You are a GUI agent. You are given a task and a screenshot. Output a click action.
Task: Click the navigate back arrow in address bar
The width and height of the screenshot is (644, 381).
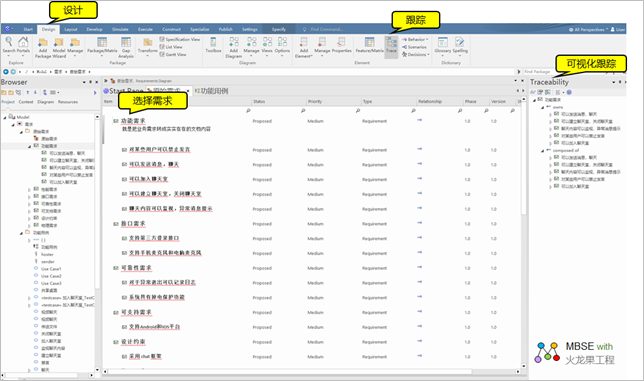[x=6, y=72]
